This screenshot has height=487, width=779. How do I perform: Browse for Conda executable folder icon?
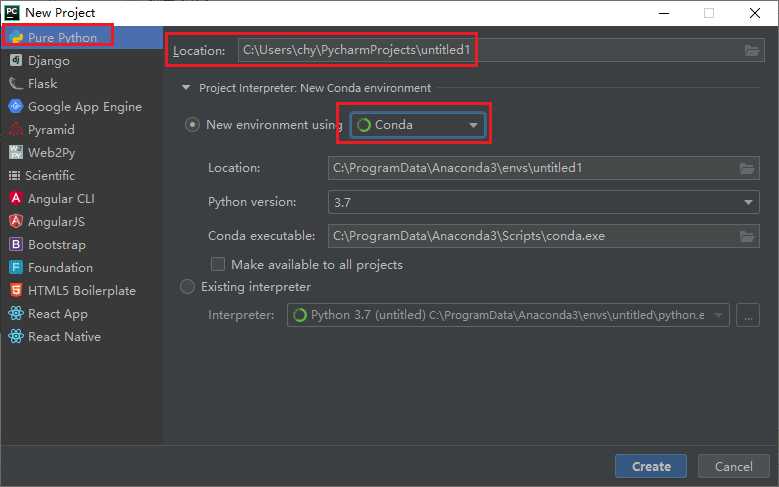pos(747,237)
